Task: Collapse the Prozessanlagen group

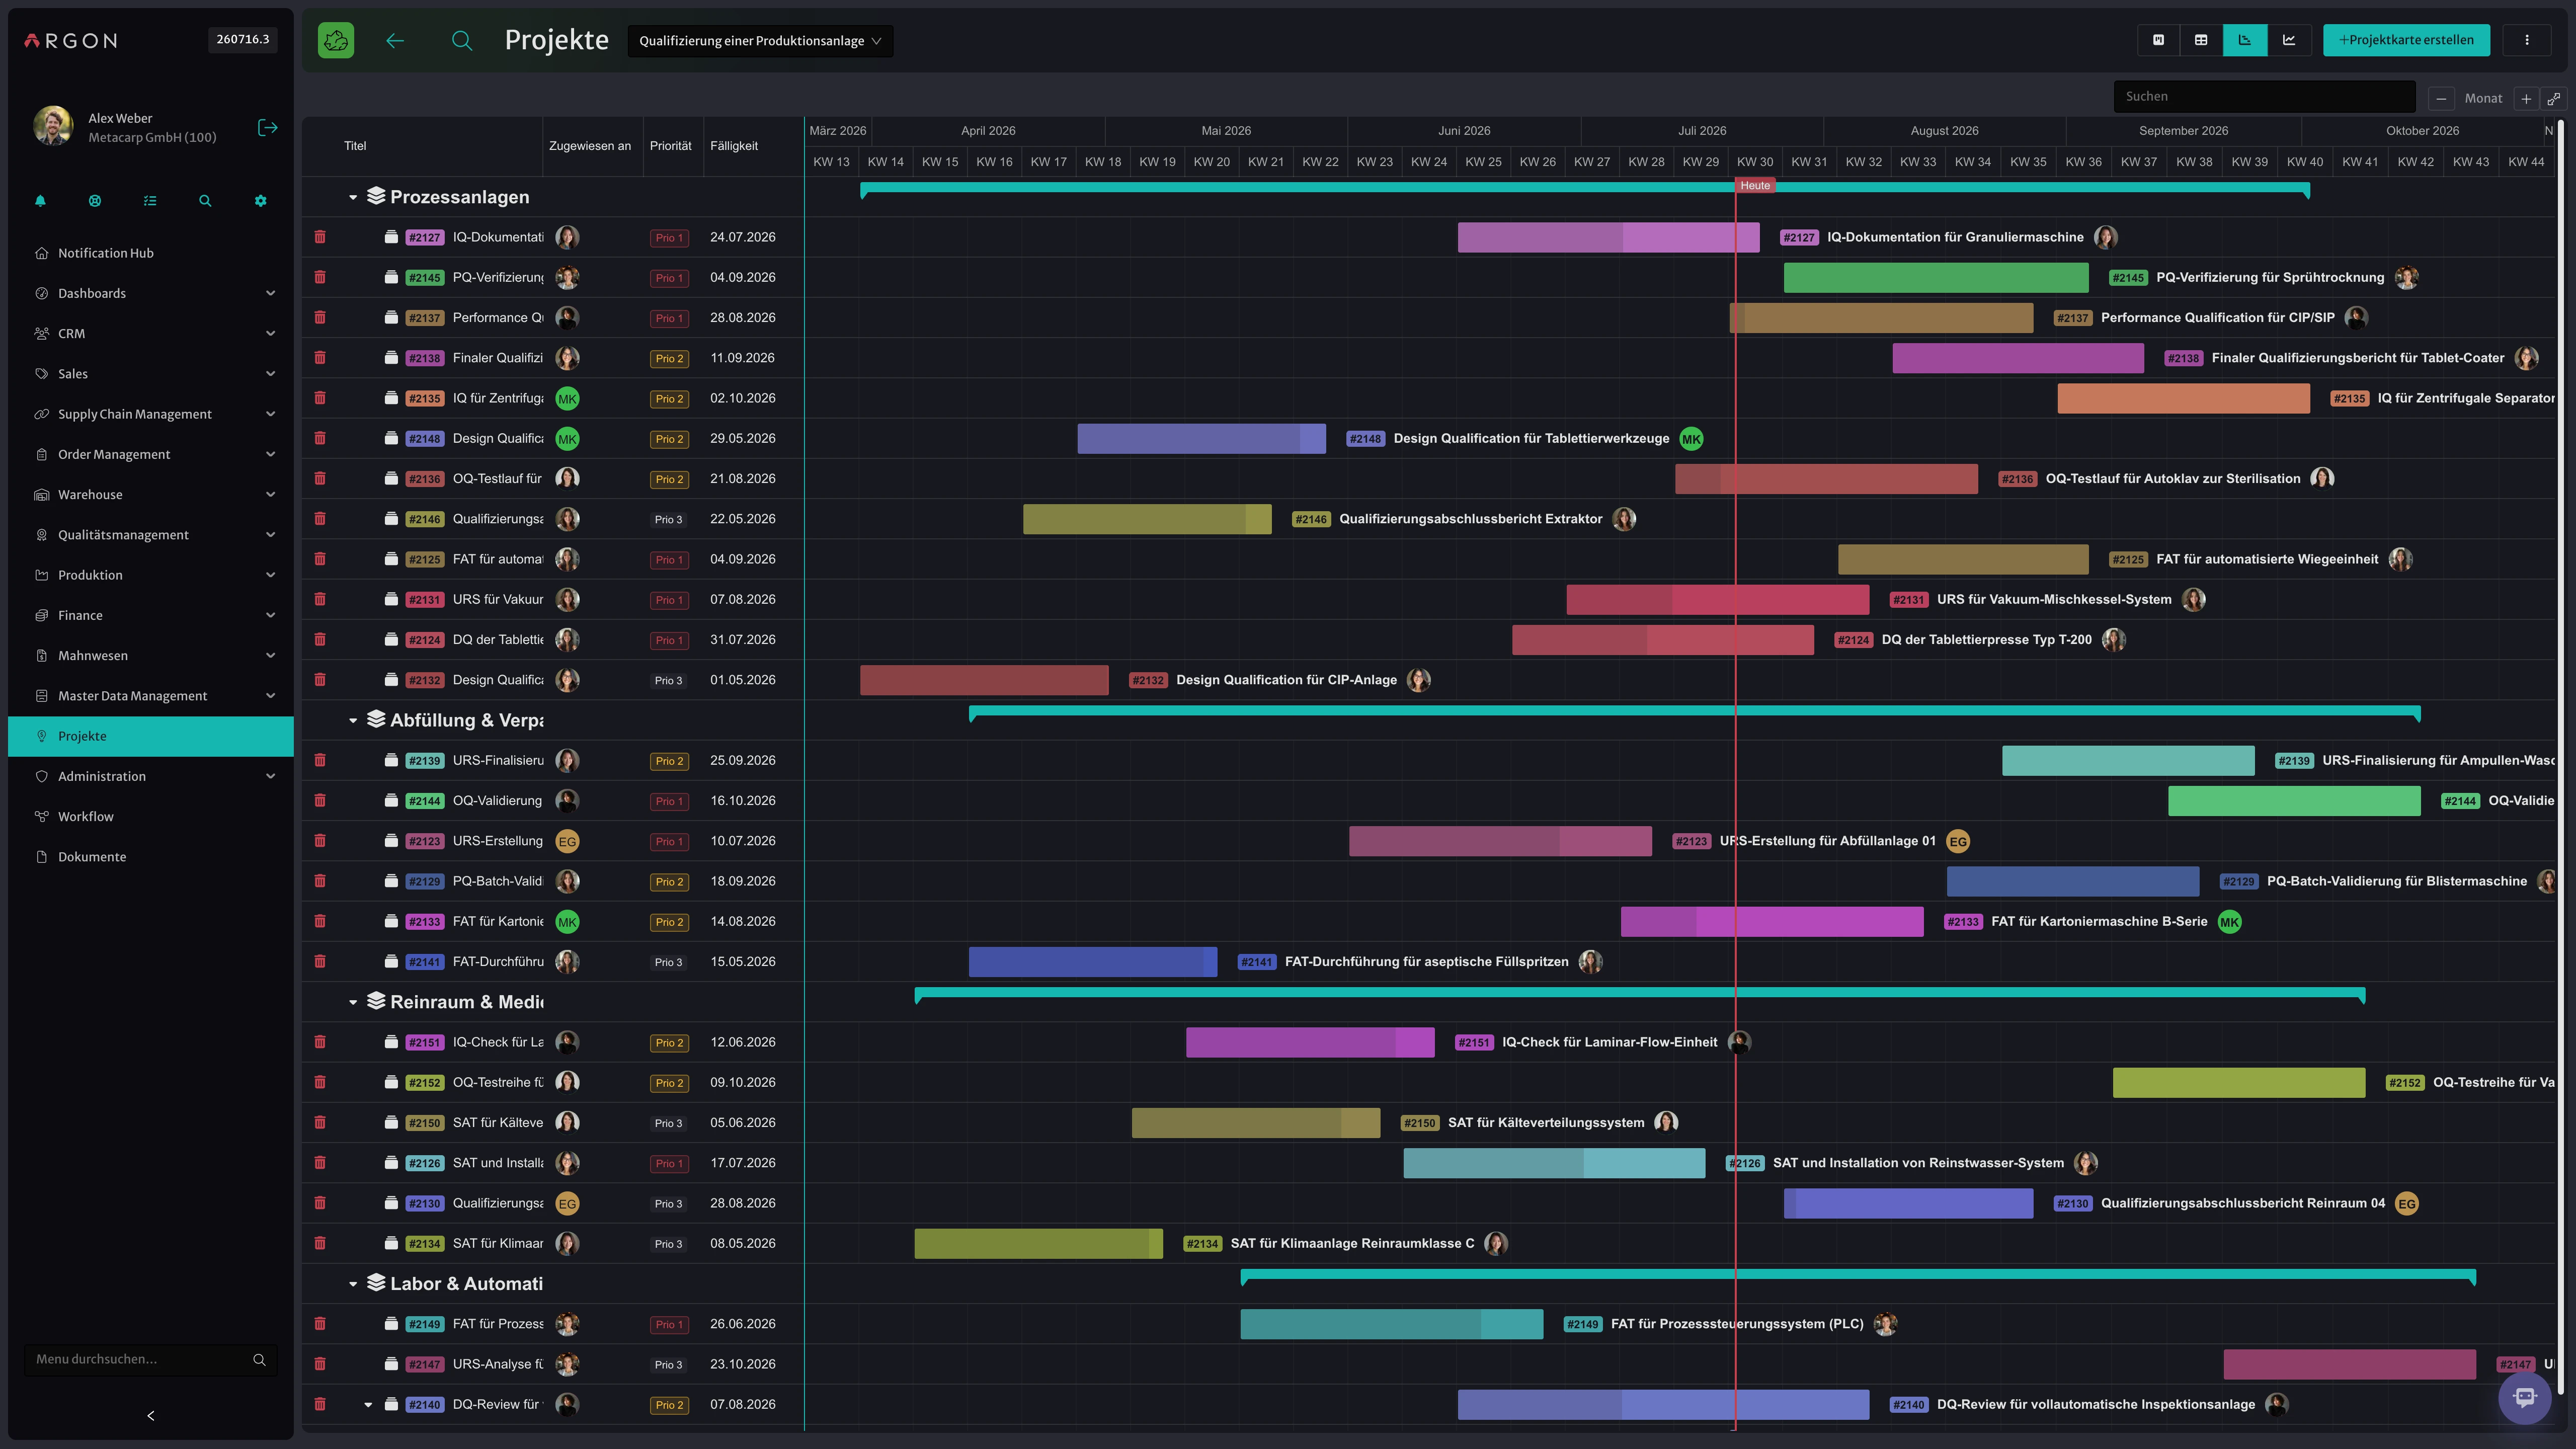Action: [x=353, y=197]
